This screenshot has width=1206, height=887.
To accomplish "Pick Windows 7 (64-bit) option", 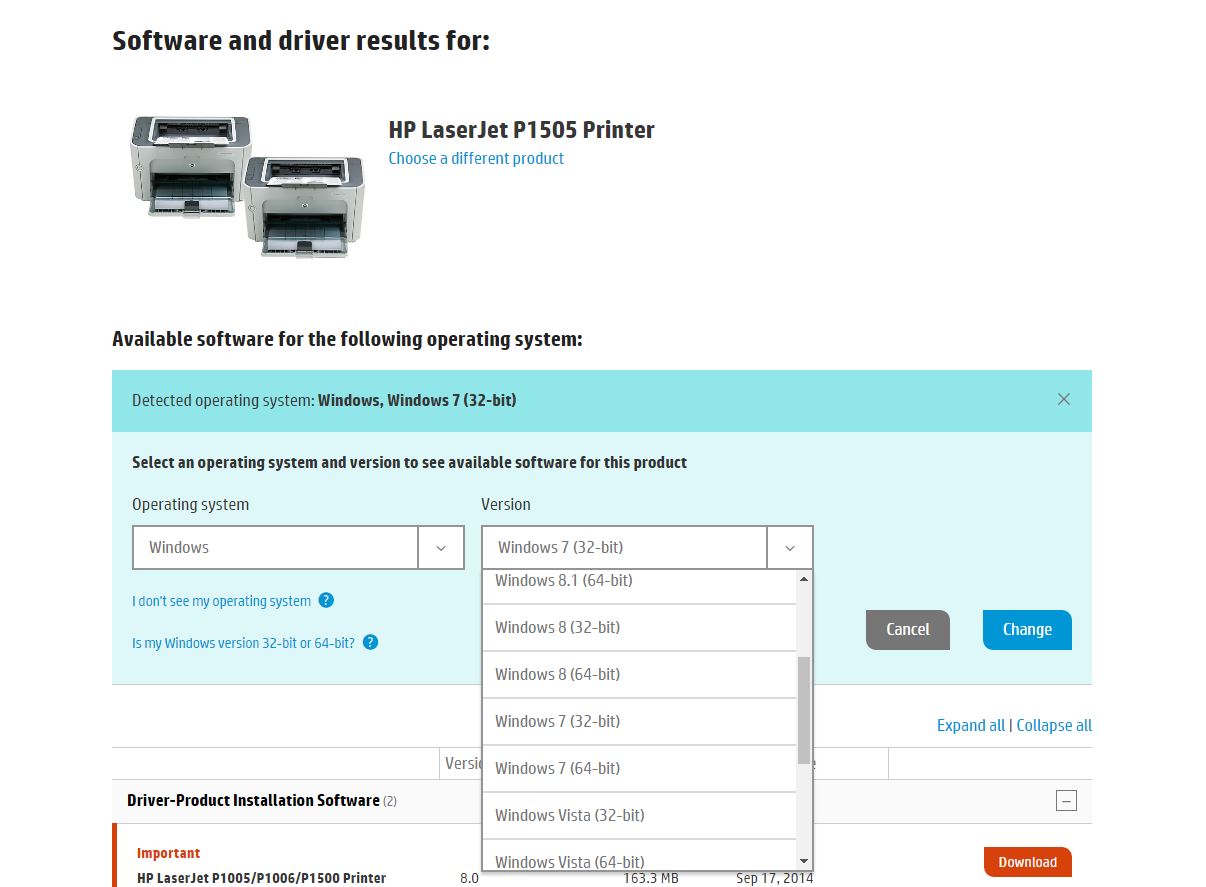I will coord(640,768).
